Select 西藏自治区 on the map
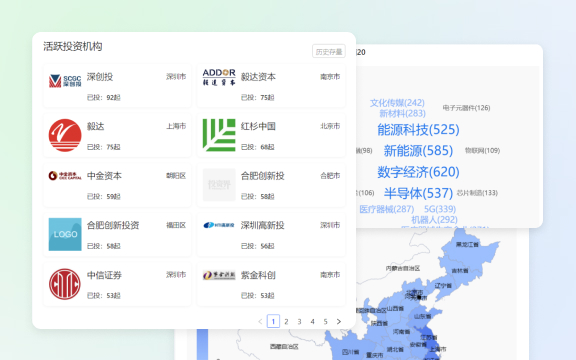 click(284, 346)
